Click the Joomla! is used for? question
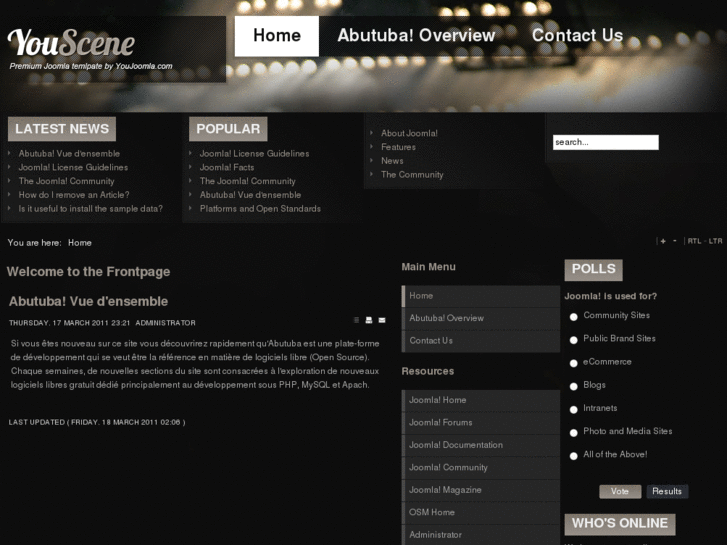 click(611, 296)
